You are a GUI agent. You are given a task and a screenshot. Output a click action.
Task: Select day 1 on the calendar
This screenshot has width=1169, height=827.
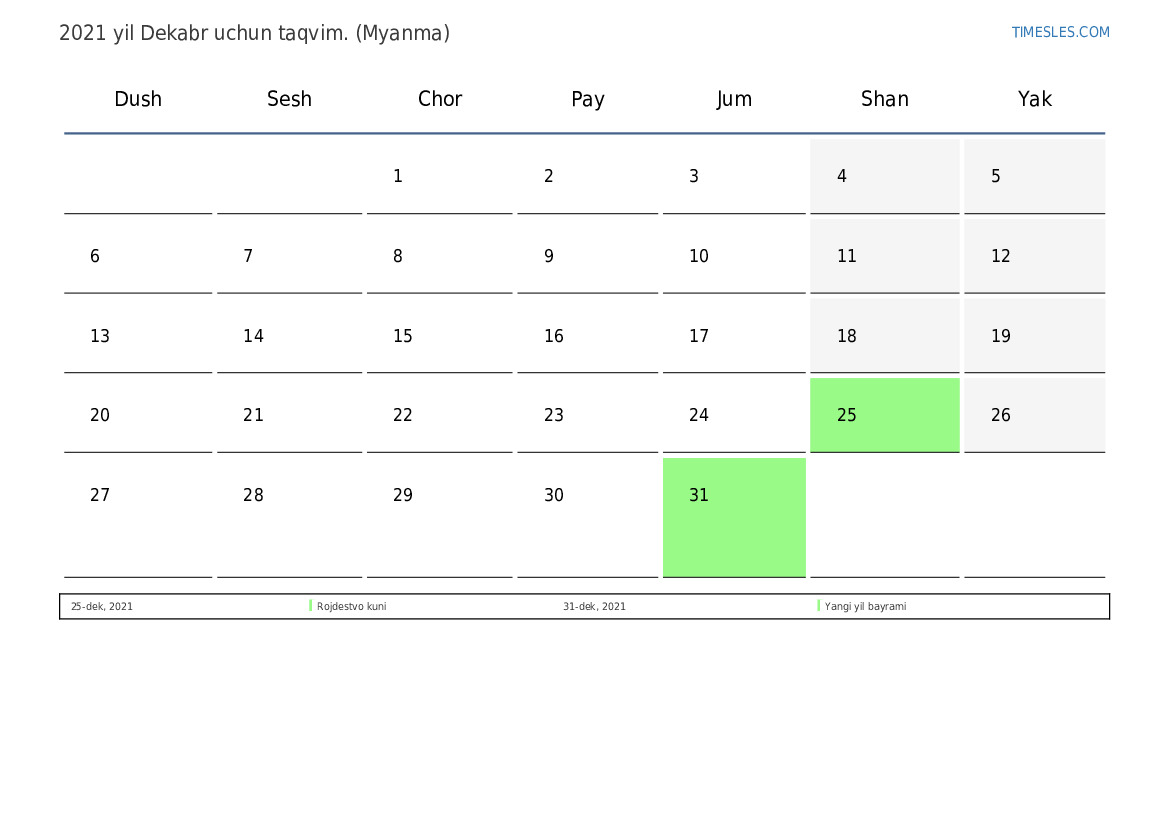(439, 177)
